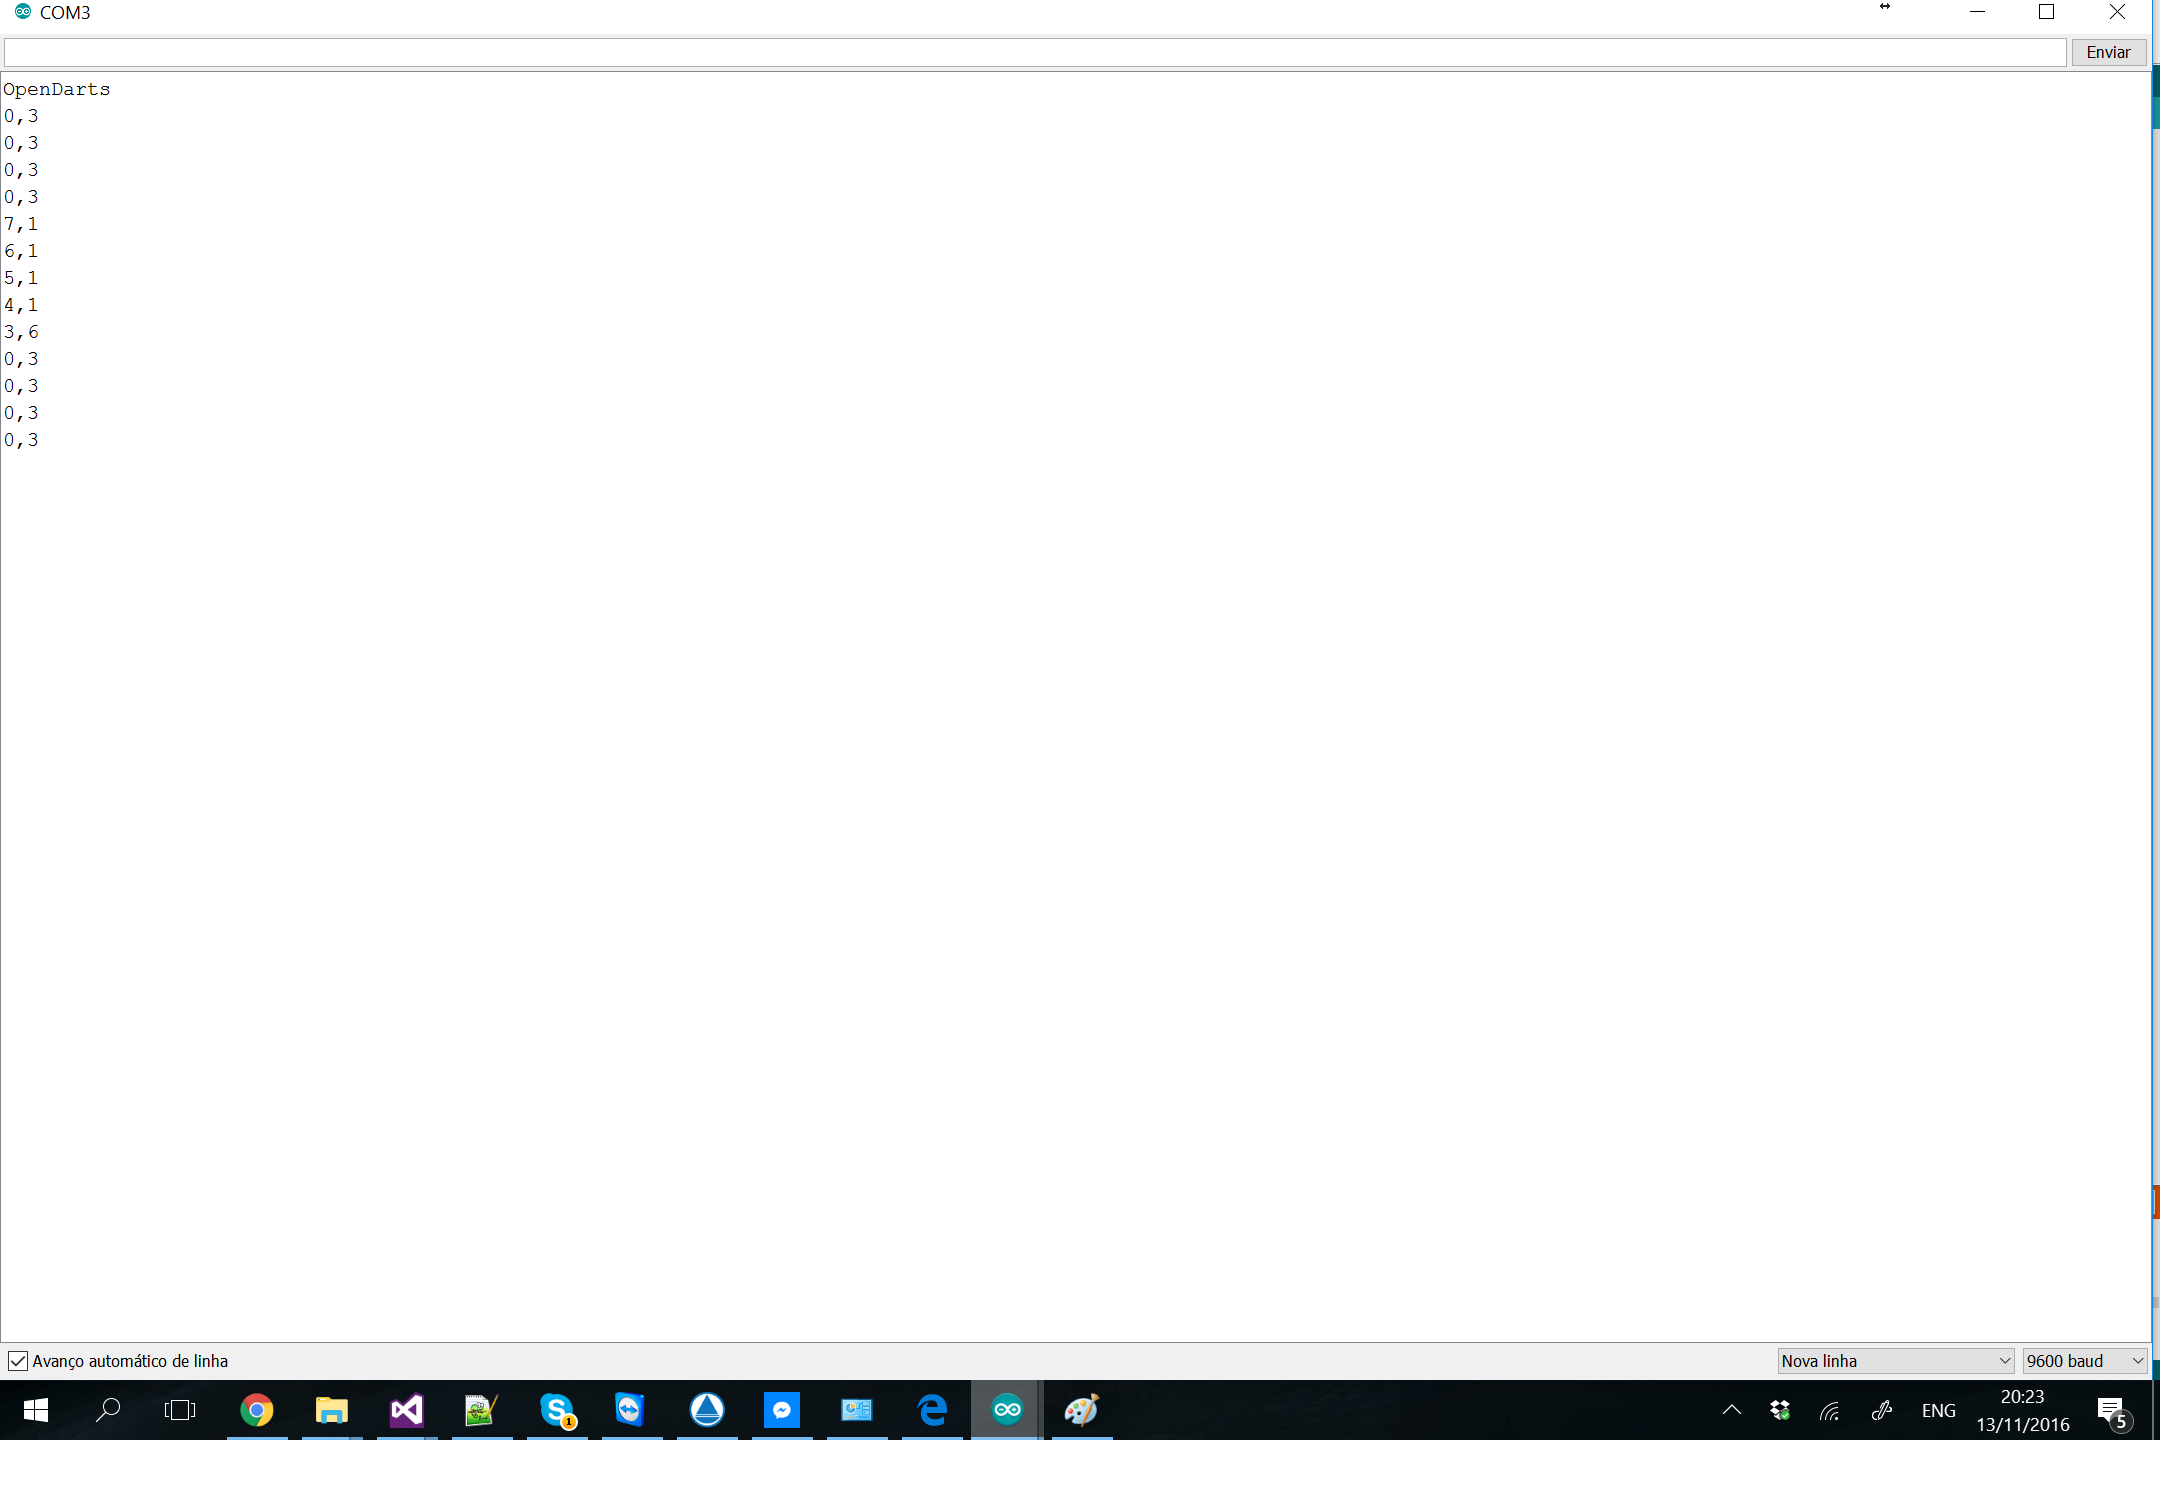Image resolution: width=2160 pixels, height=1502 pixels.
Task: Open the Nova linha line-ending dropdown
Action: (x=1896, y=1361)
